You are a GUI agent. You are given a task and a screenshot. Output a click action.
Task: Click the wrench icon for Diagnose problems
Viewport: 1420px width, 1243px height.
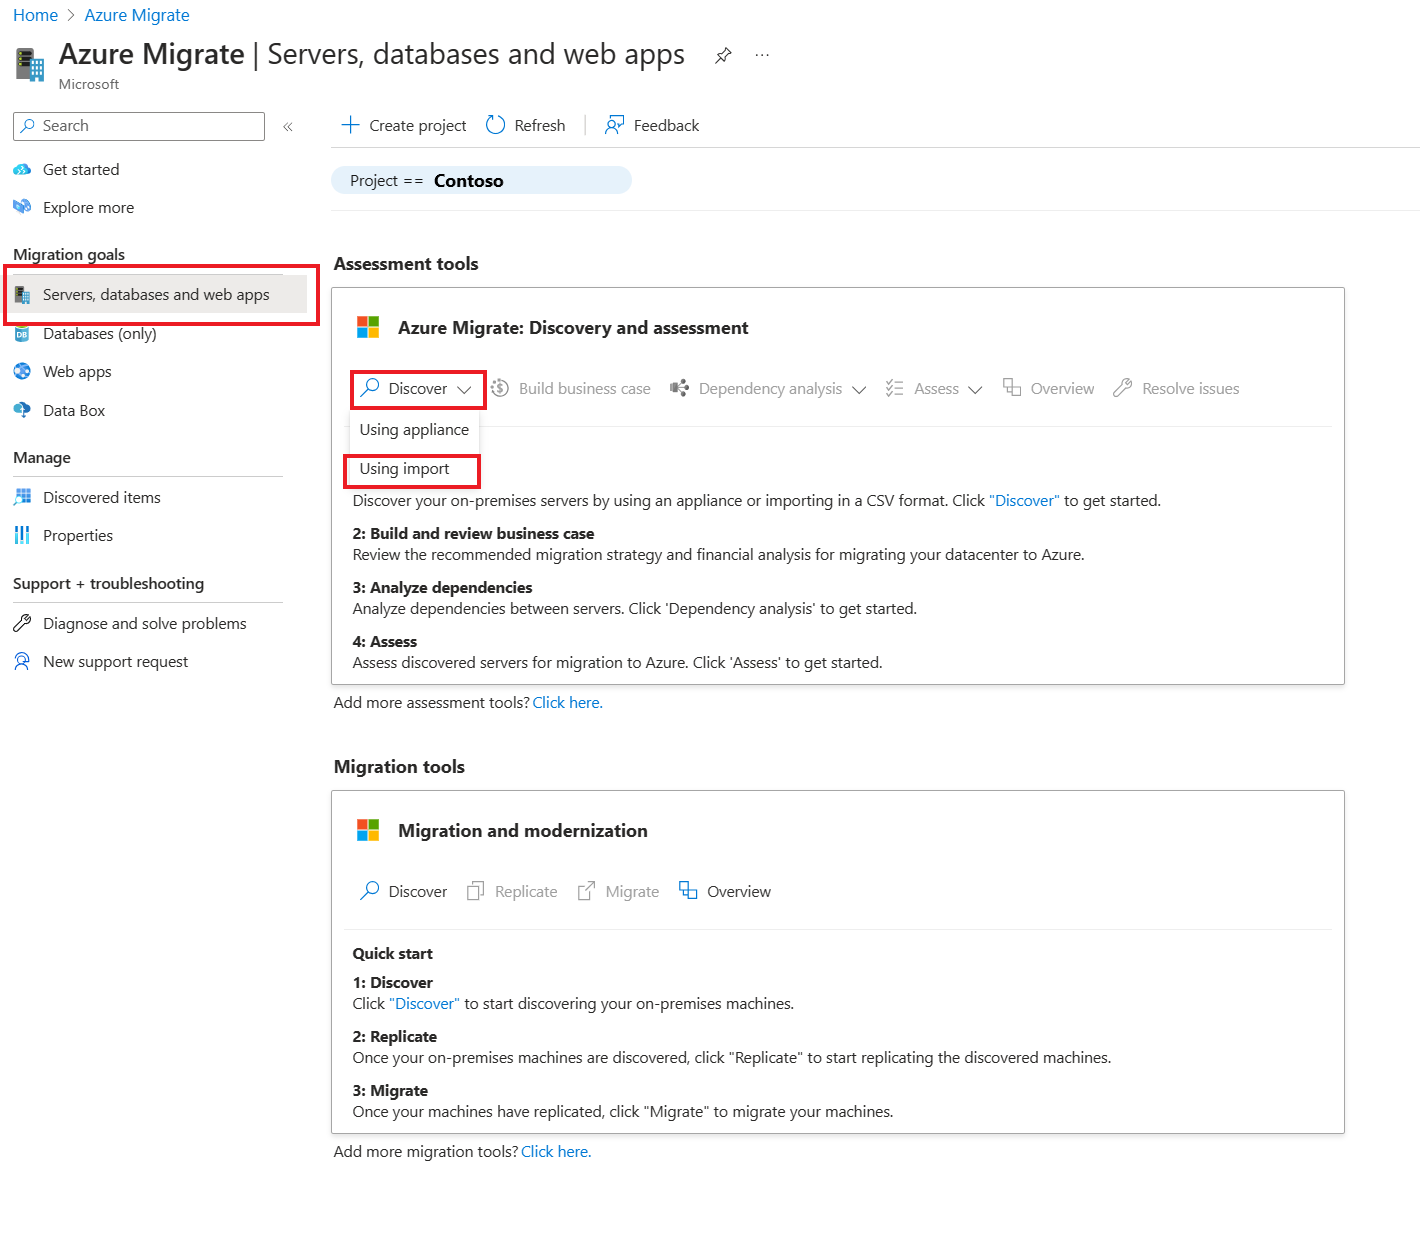tap(22, 623)
